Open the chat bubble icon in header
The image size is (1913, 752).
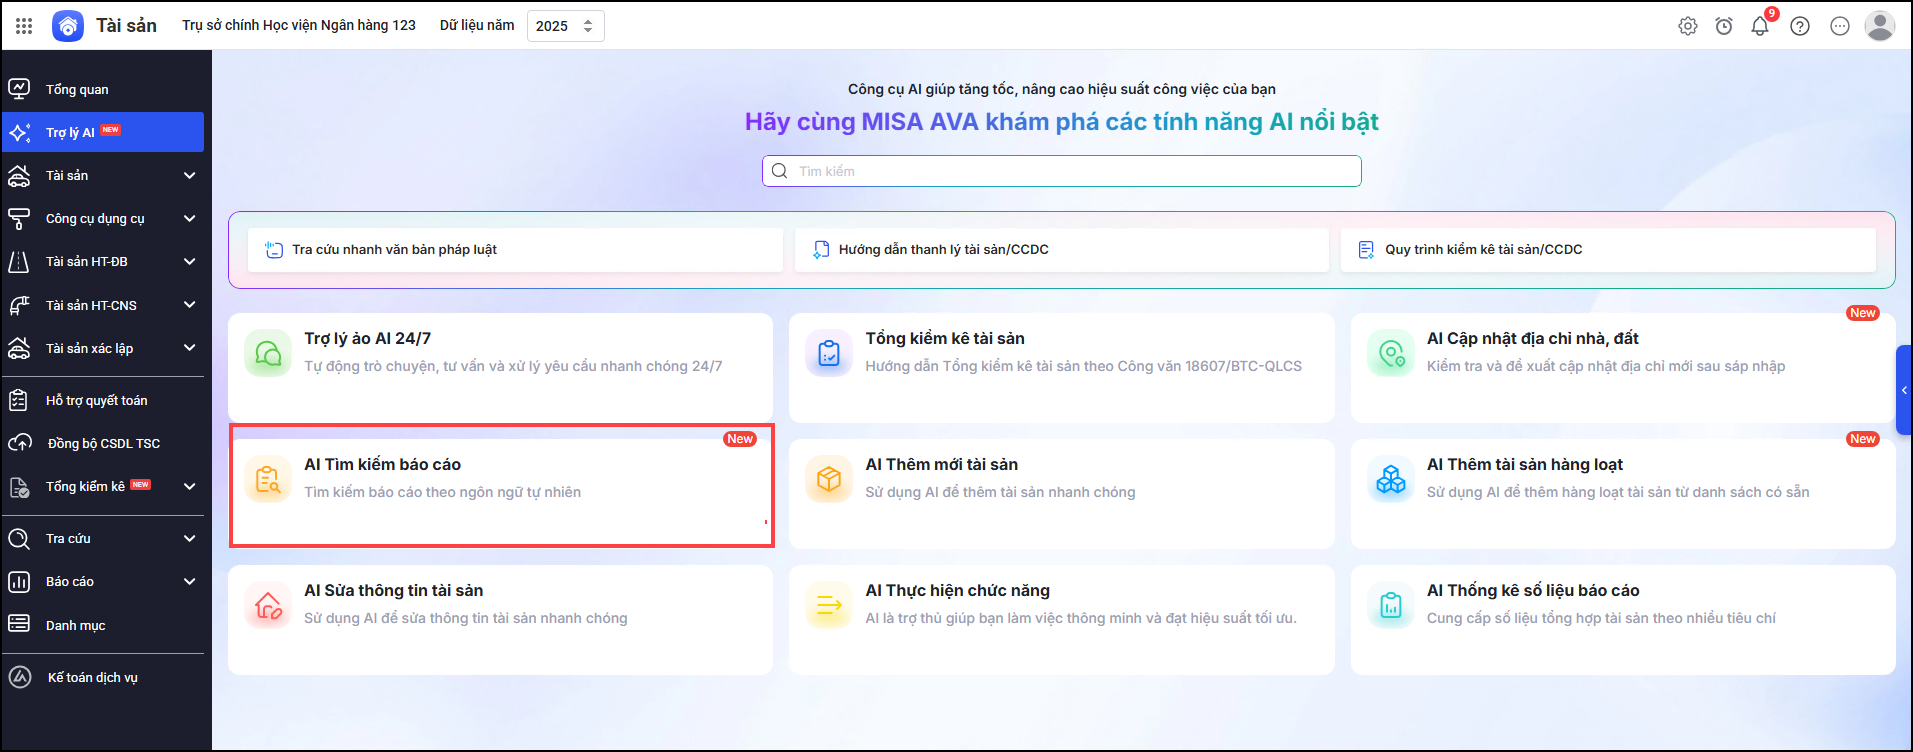1840,26
